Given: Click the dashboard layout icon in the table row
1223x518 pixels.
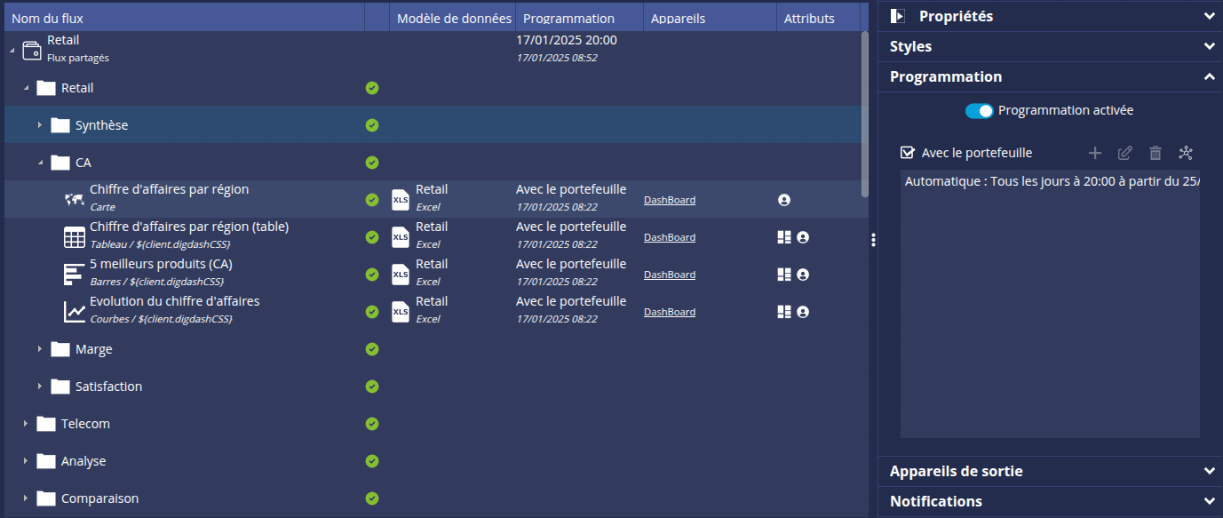Looking at the screenshot, I should coord(784,237).
